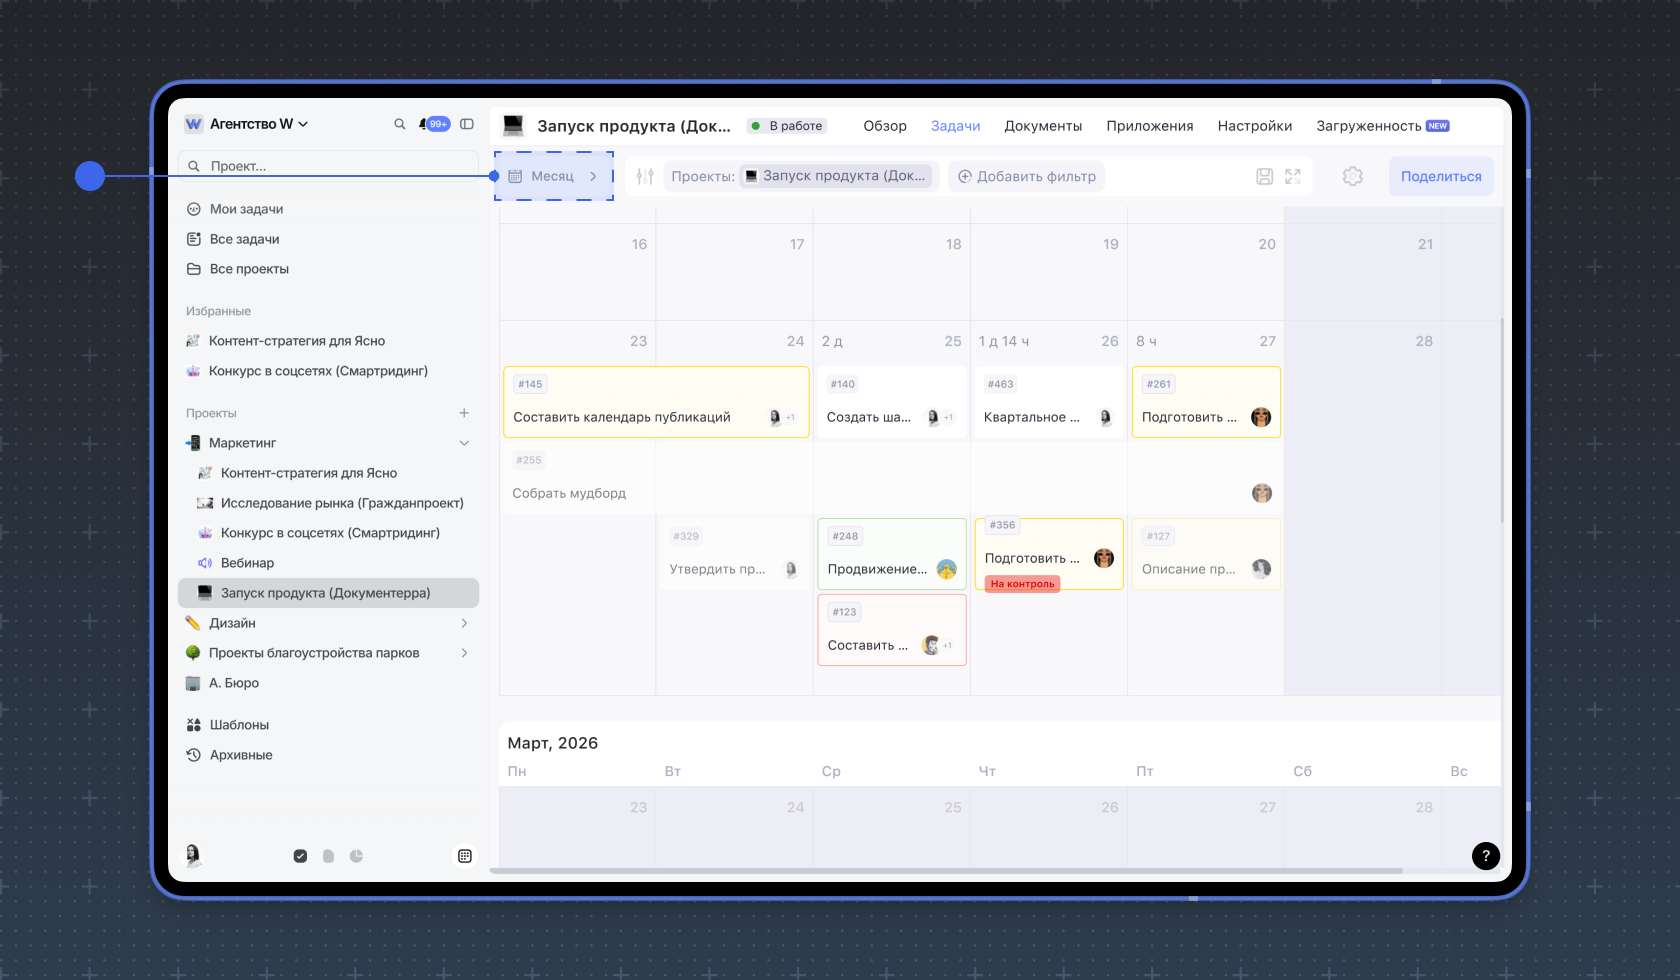Image resolution: width=1680 pixels, height=980 pixels.
Task: Open the filter sliders icon
Action: (645, 176)
